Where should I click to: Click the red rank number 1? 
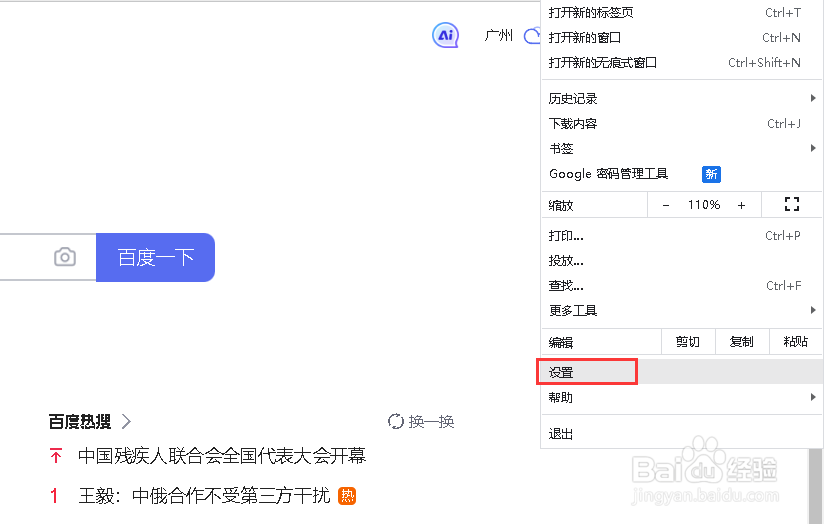[x=54, y=496]
